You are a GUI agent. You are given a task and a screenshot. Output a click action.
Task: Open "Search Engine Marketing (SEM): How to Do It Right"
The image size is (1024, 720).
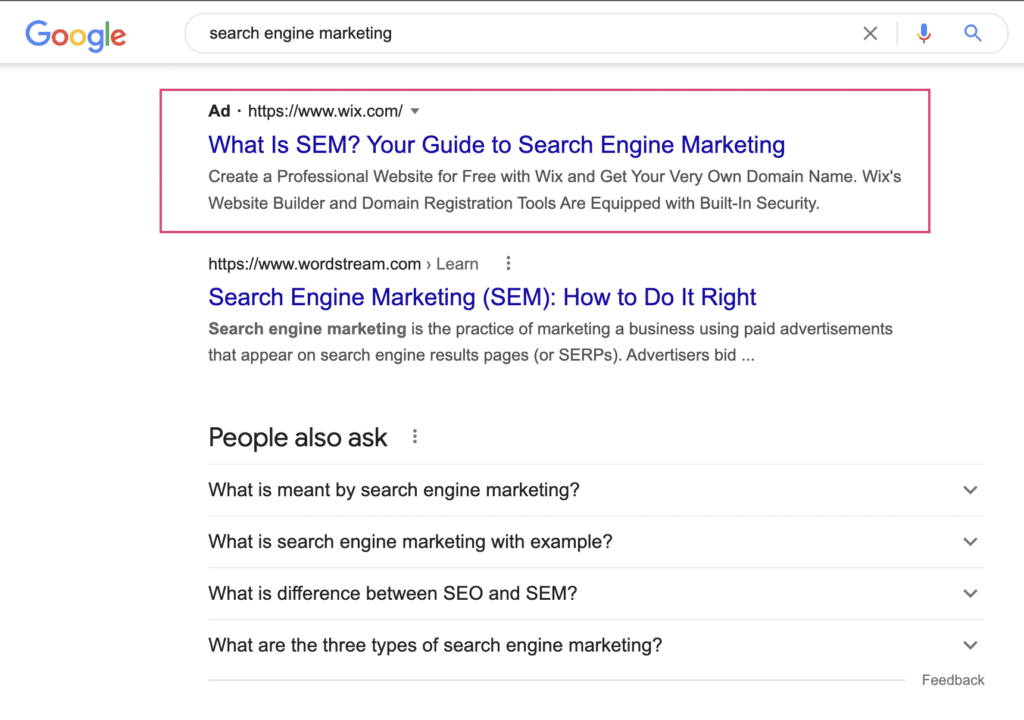(482, 297)
